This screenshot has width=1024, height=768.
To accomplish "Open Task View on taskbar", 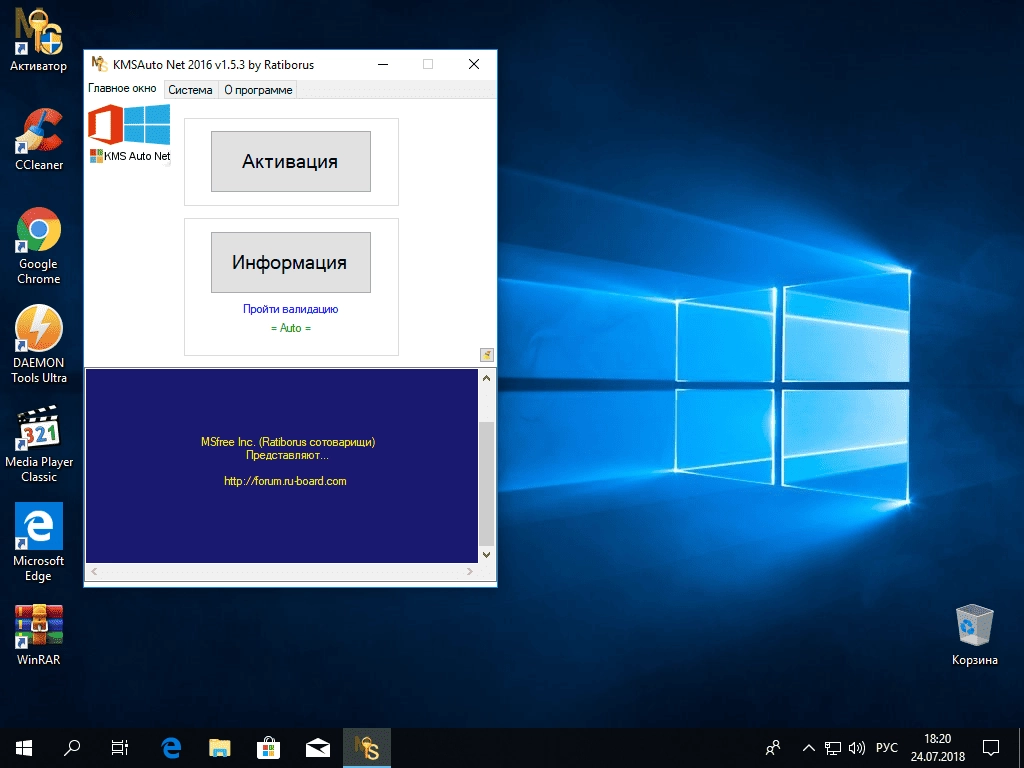I will coord(120,748).
